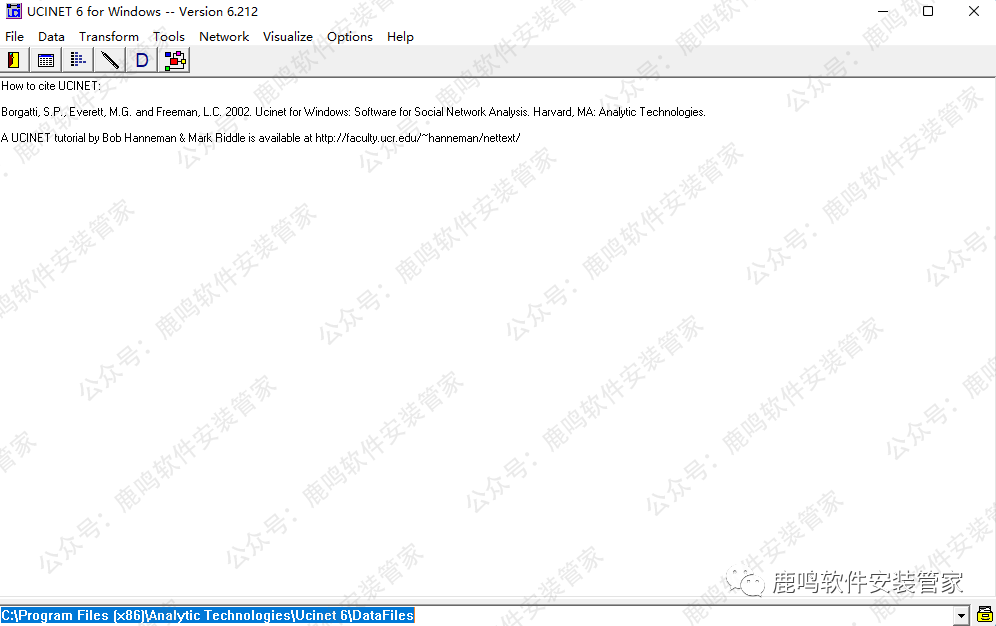Minimize the UCINET window
Screen dimensions: 996x626
[x=883, y=11]
